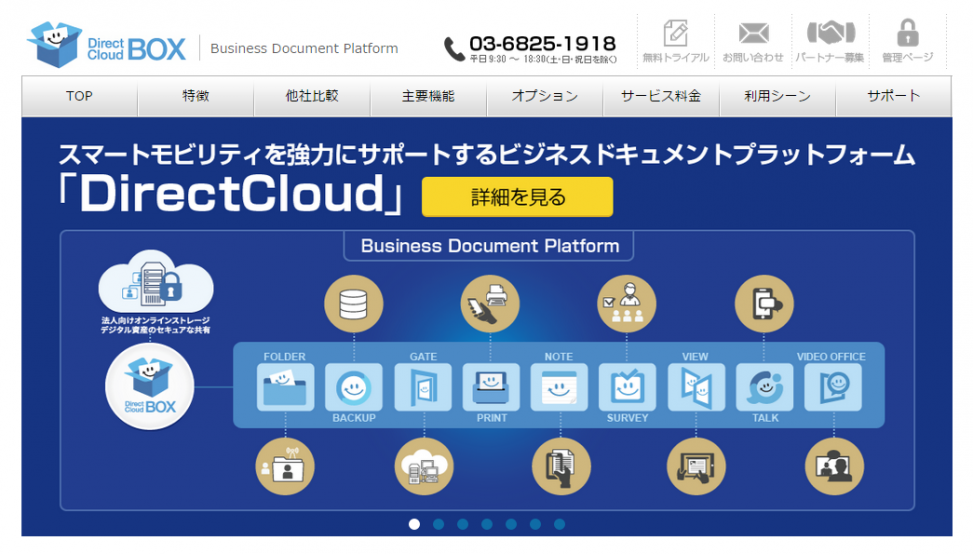Viewport: 973px width, 554px height.
Task: Jump to the fifth carousel slide dot
Action: tap(511, 524)
